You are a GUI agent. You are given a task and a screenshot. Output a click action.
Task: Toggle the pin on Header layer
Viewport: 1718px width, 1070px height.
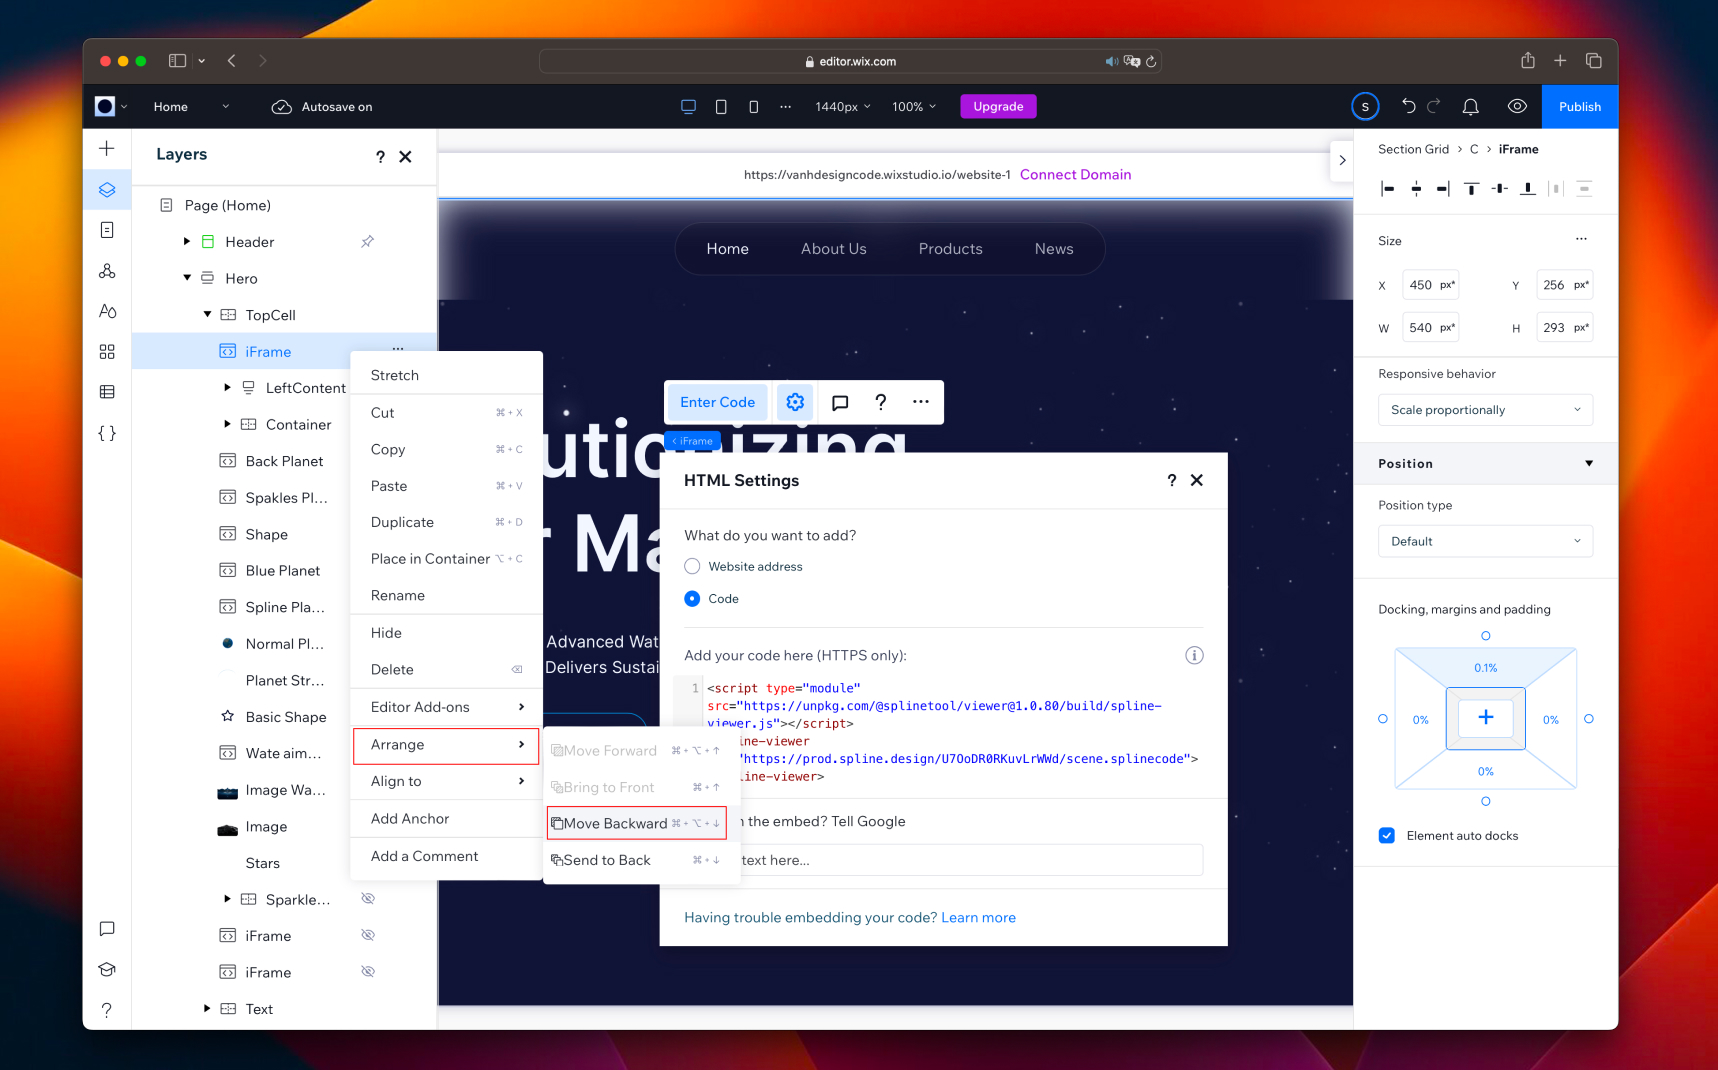point(368,241)
